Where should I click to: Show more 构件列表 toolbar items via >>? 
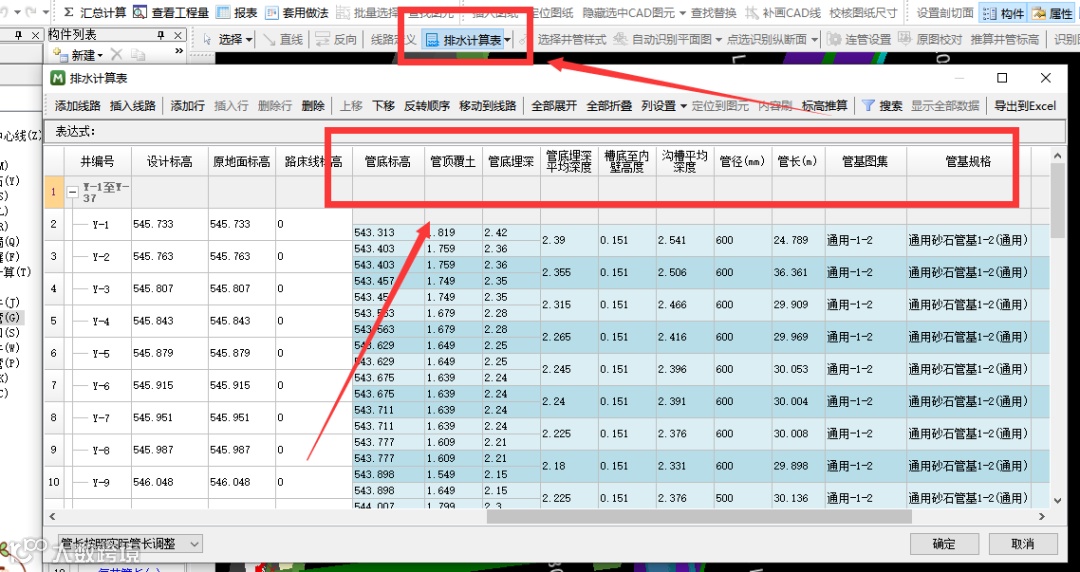[179, 51]
